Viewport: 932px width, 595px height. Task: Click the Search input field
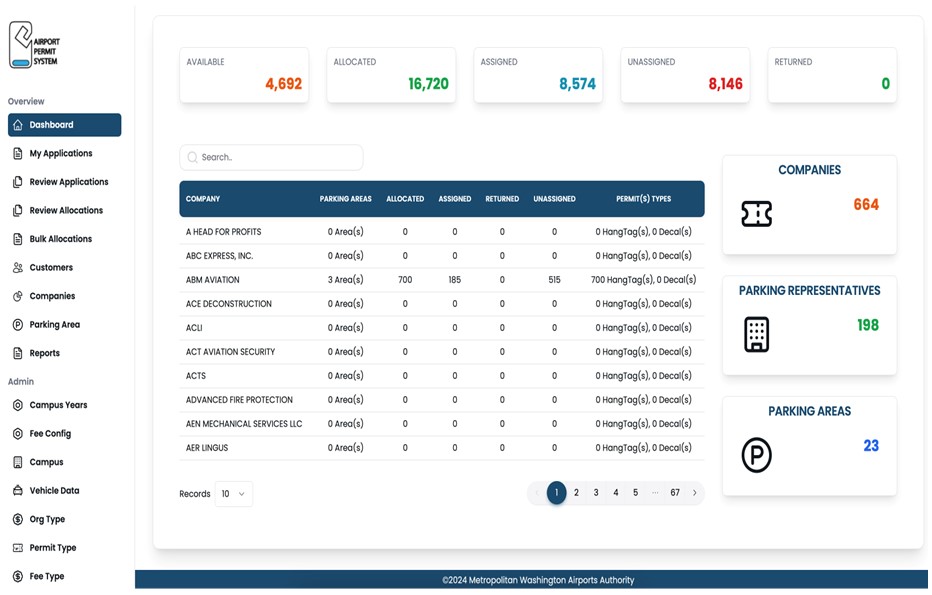click(271, 158)
